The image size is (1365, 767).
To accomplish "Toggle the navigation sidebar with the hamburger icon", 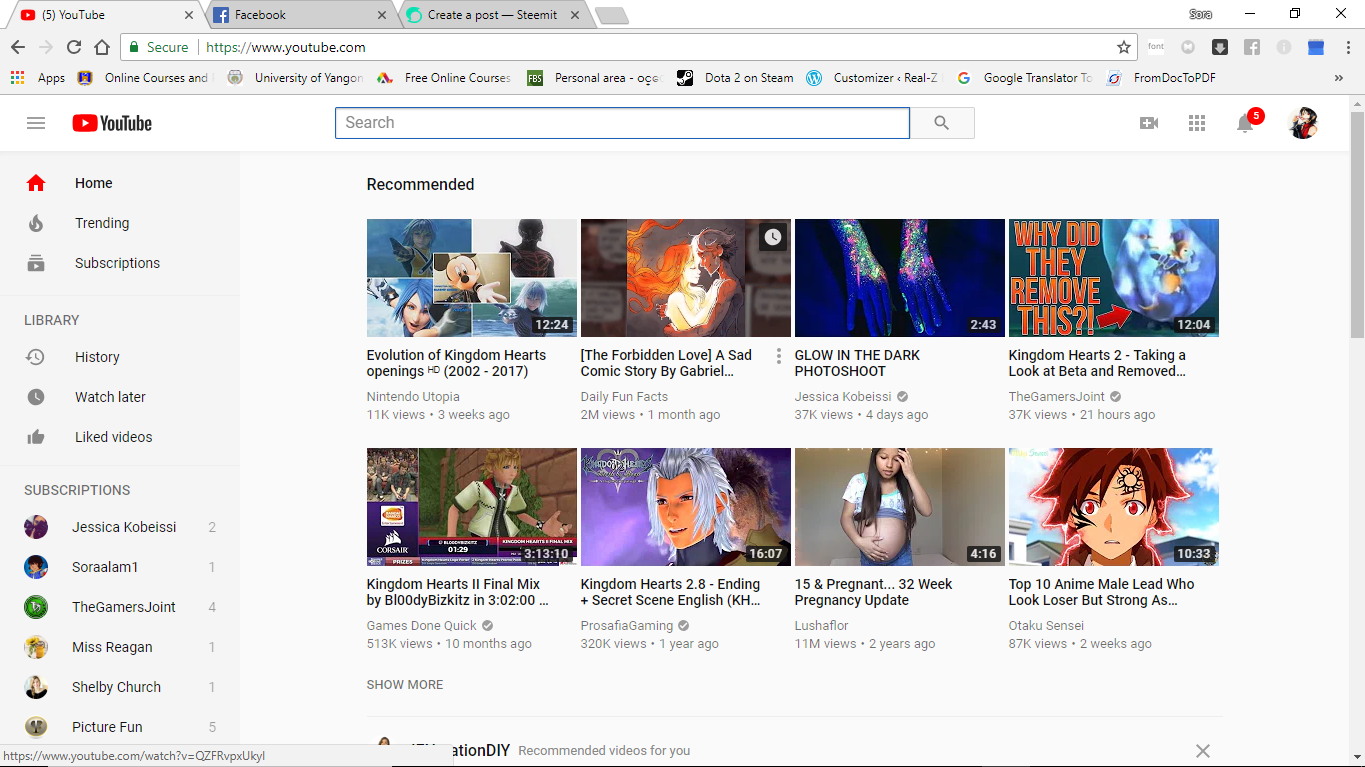I will tap(36, 122).
